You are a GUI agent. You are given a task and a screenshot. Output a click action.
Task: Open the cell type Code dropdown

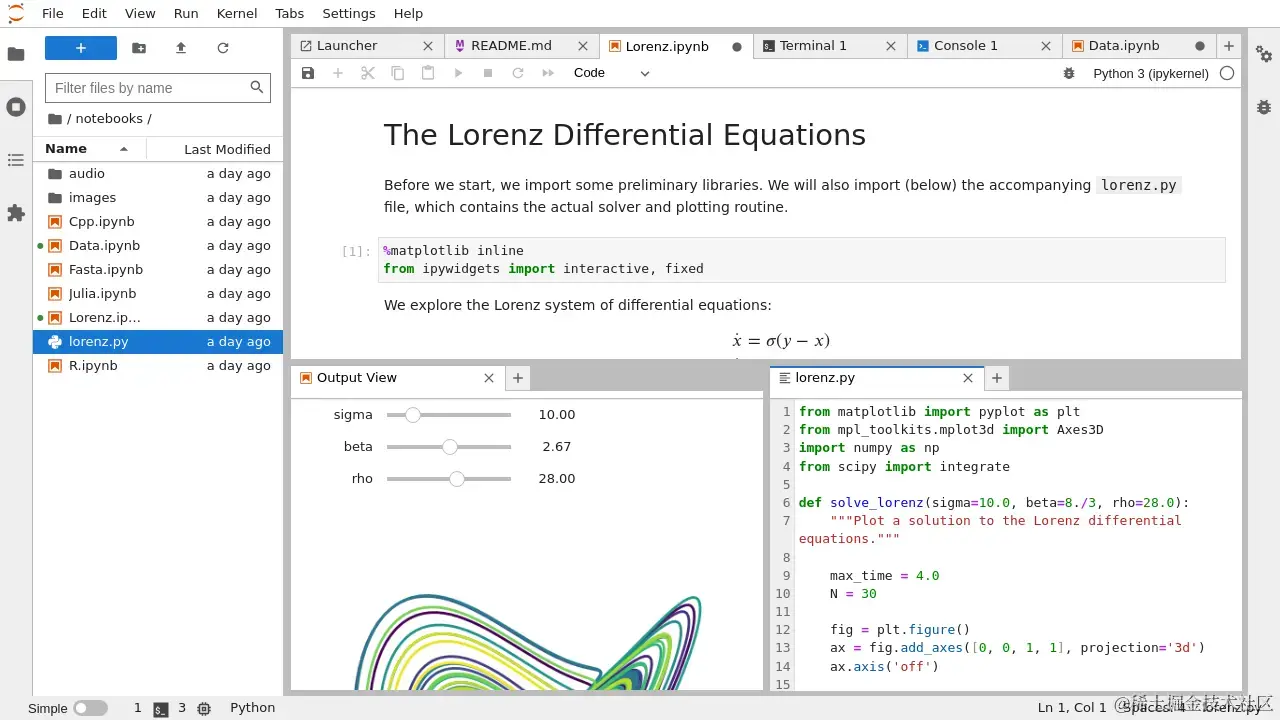[612, 73]
